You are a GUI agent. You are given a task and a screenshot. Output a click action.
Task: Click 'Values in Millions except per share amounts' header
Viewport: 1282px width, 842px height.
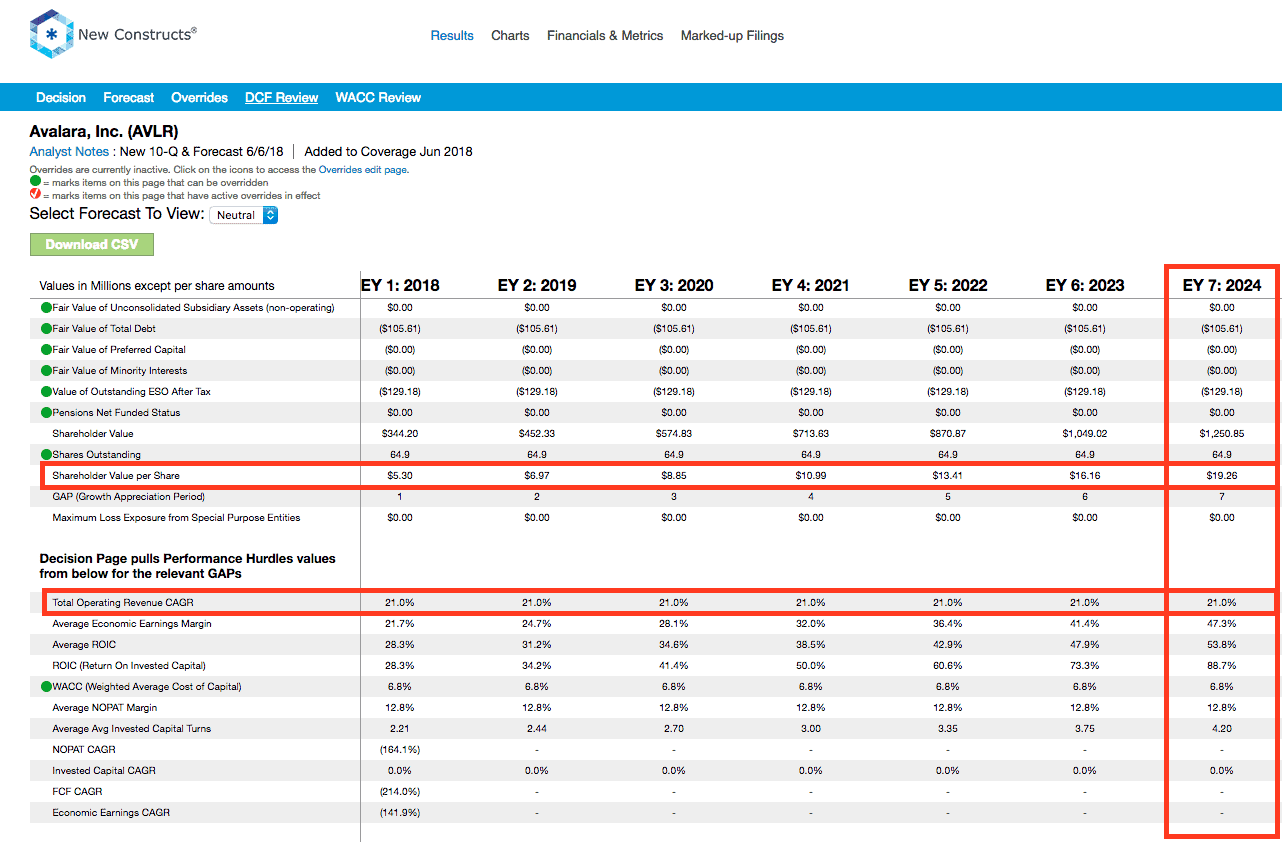pos(157,285)
